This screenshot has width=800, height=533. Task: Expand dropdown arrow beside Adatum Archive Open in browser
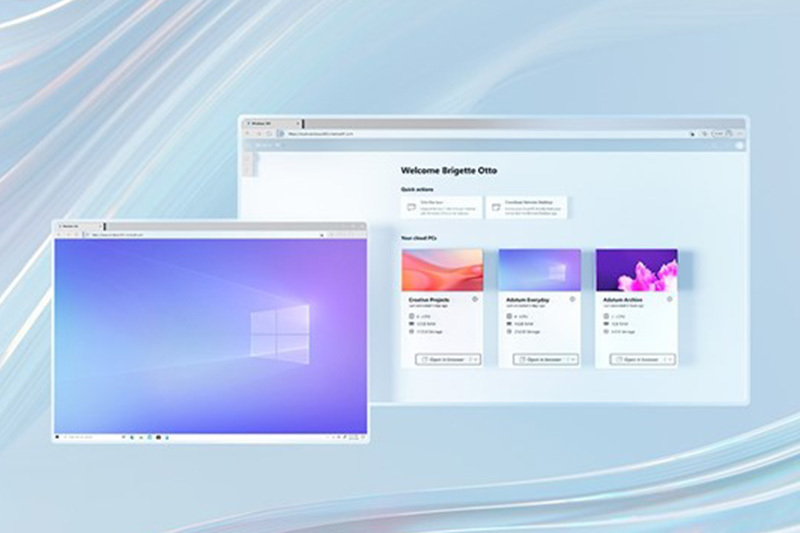point(668,358)
